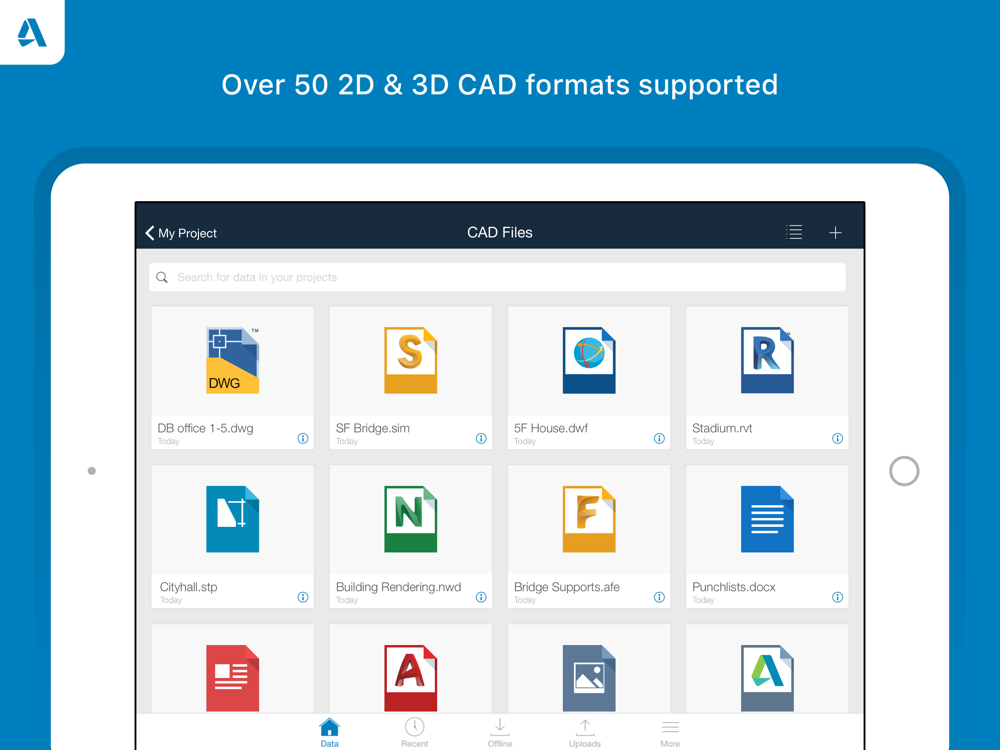Viewport: 1000px width, 750px height.
Task: Show info for Punchlists.docx
Action: [837, 597]
